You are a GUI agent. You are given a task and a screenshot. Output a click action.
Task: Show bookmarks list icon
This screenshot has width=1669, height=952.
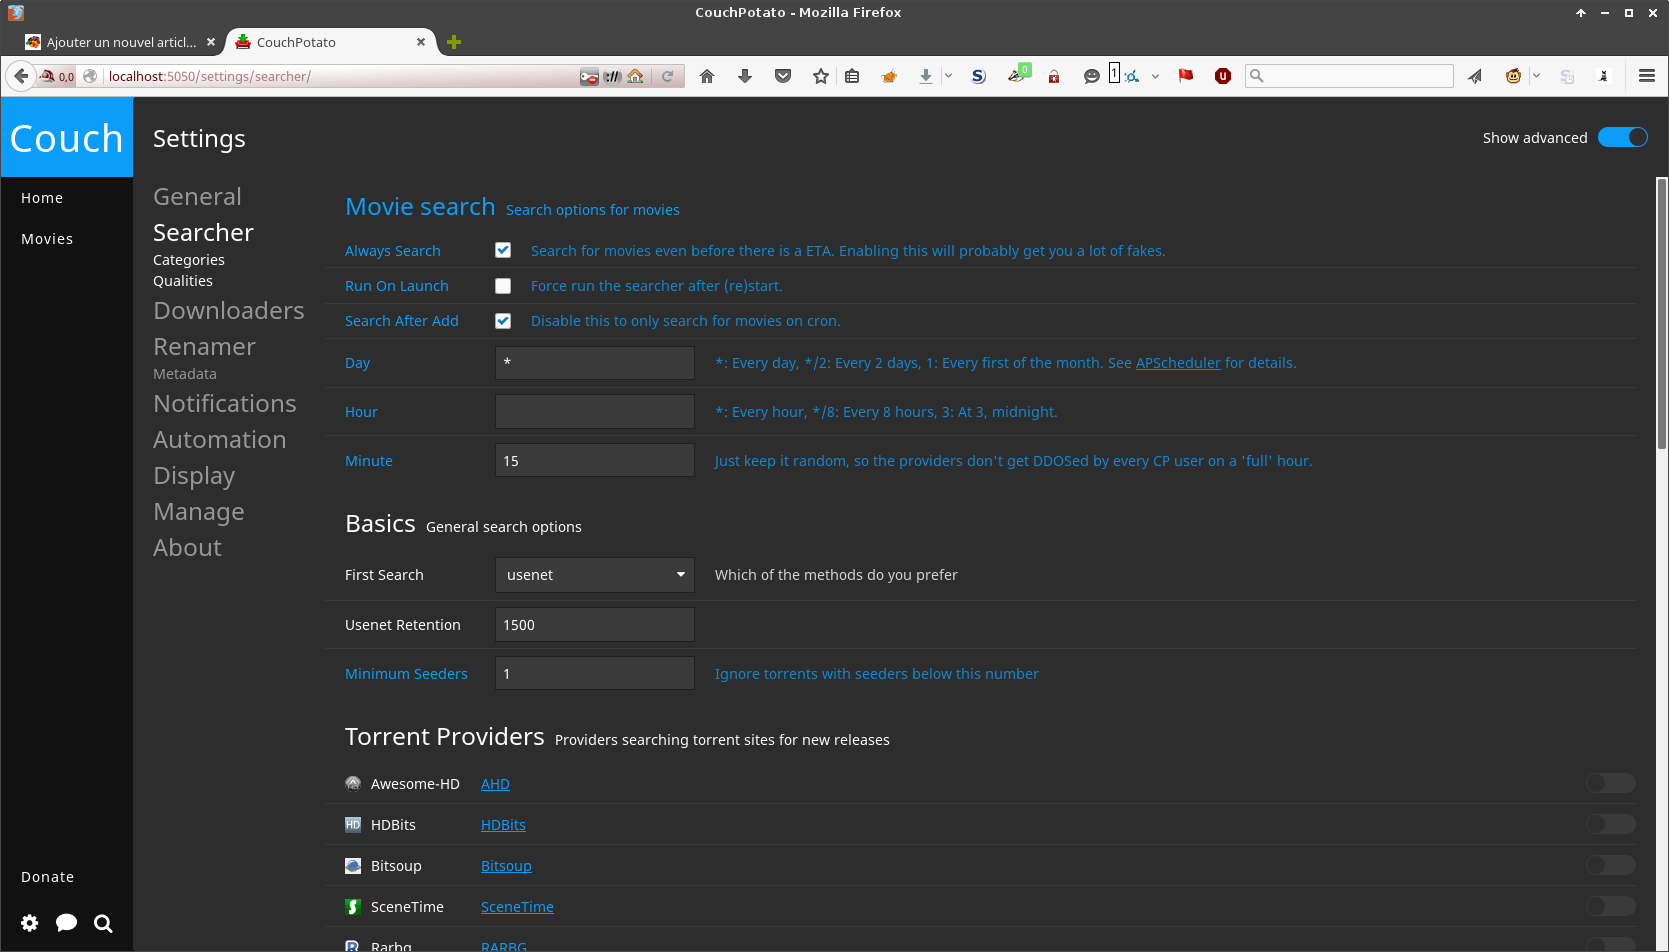(852, 76)
